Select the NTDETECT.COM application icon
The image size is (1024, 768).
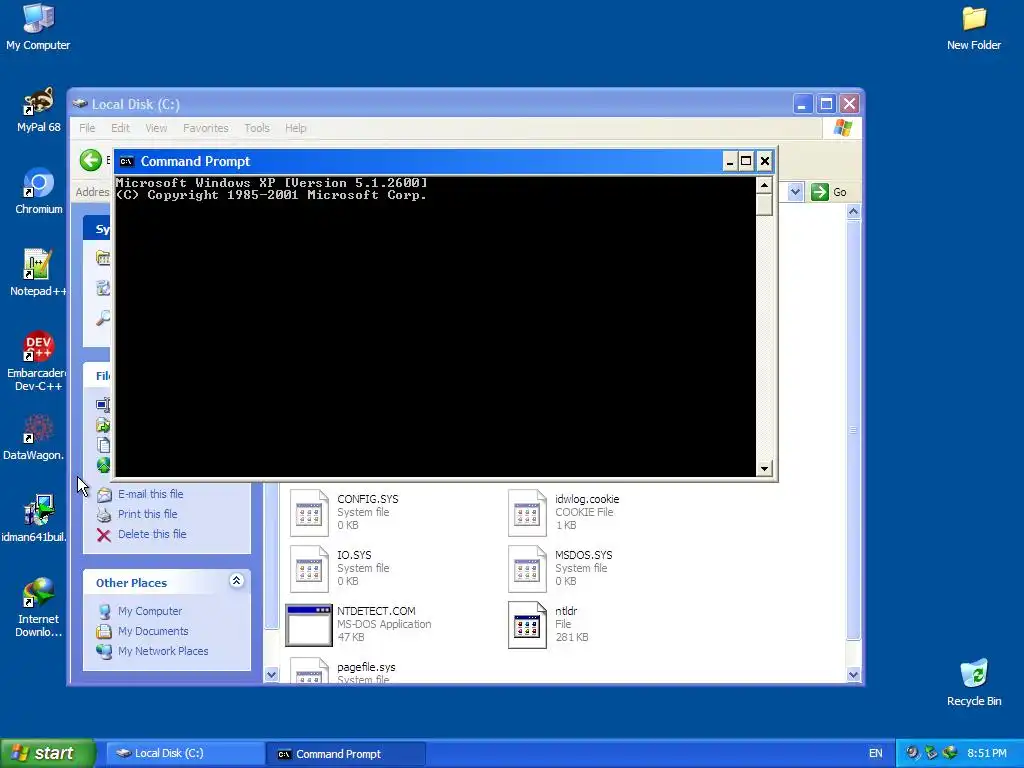[x=309, y=625]
